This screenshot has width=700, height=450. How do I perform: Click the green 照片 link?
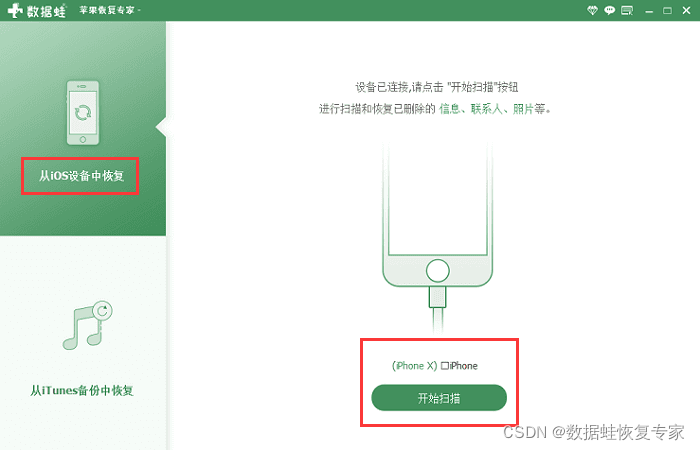click(523, 108)
